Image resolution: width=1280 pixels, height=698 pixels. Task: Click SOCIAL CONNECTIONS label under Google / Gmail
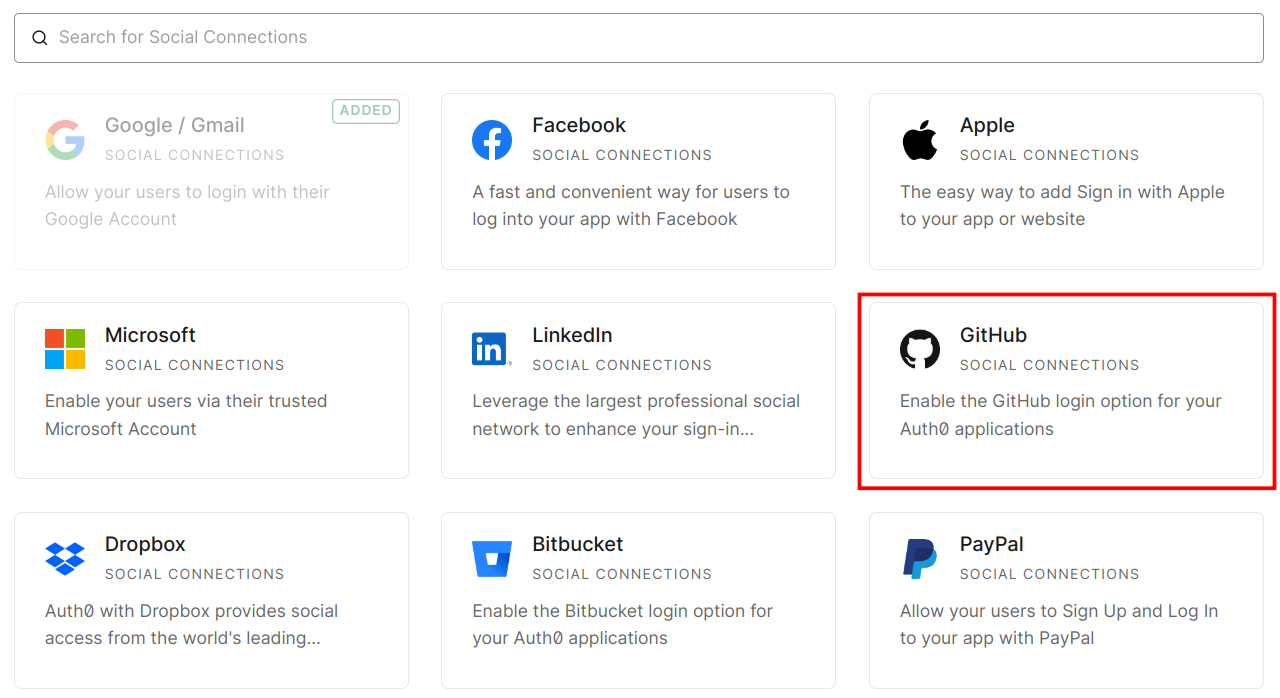[195, 155]
